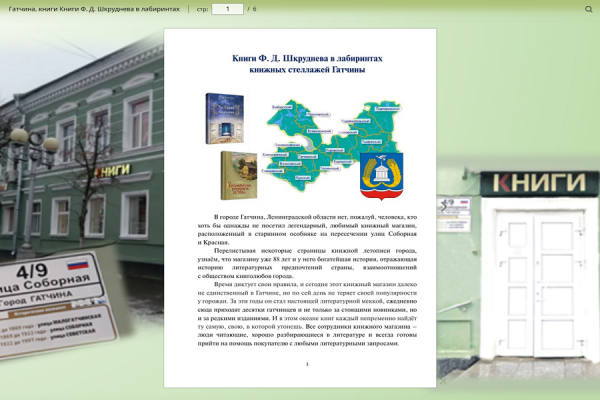Viewport: 600px width, 400px height.
Task: Open the blue book cover image
Action: pyautogui.click(x=225, y=118)
